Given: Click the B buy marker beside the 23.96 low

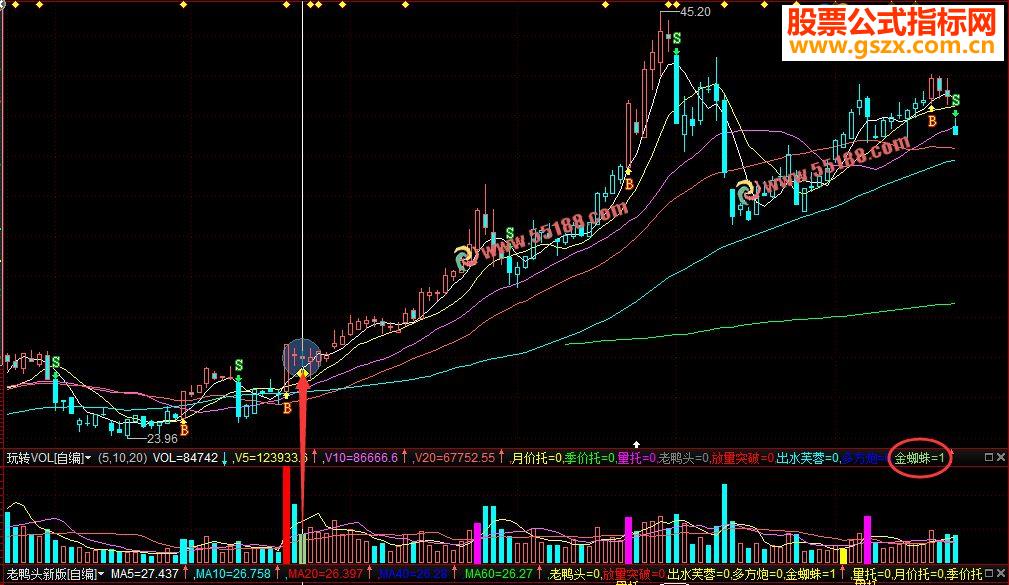Looking at the screenshot, I should coord(184,430).
